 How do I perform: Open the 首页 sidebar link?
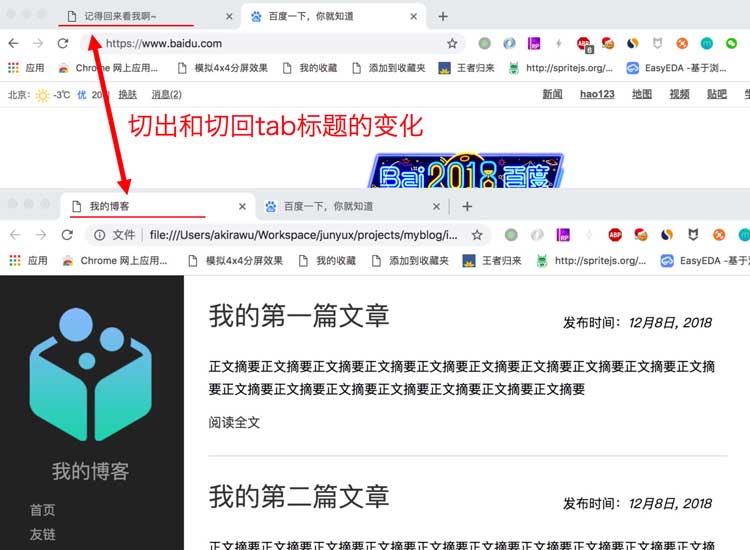coord(43,510)
